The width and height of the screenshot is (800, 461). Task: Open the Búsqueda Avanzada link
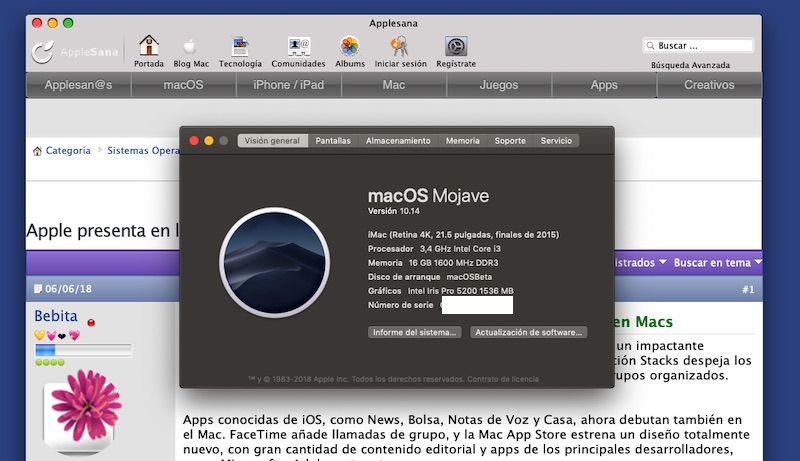click(x=690, y=65)
